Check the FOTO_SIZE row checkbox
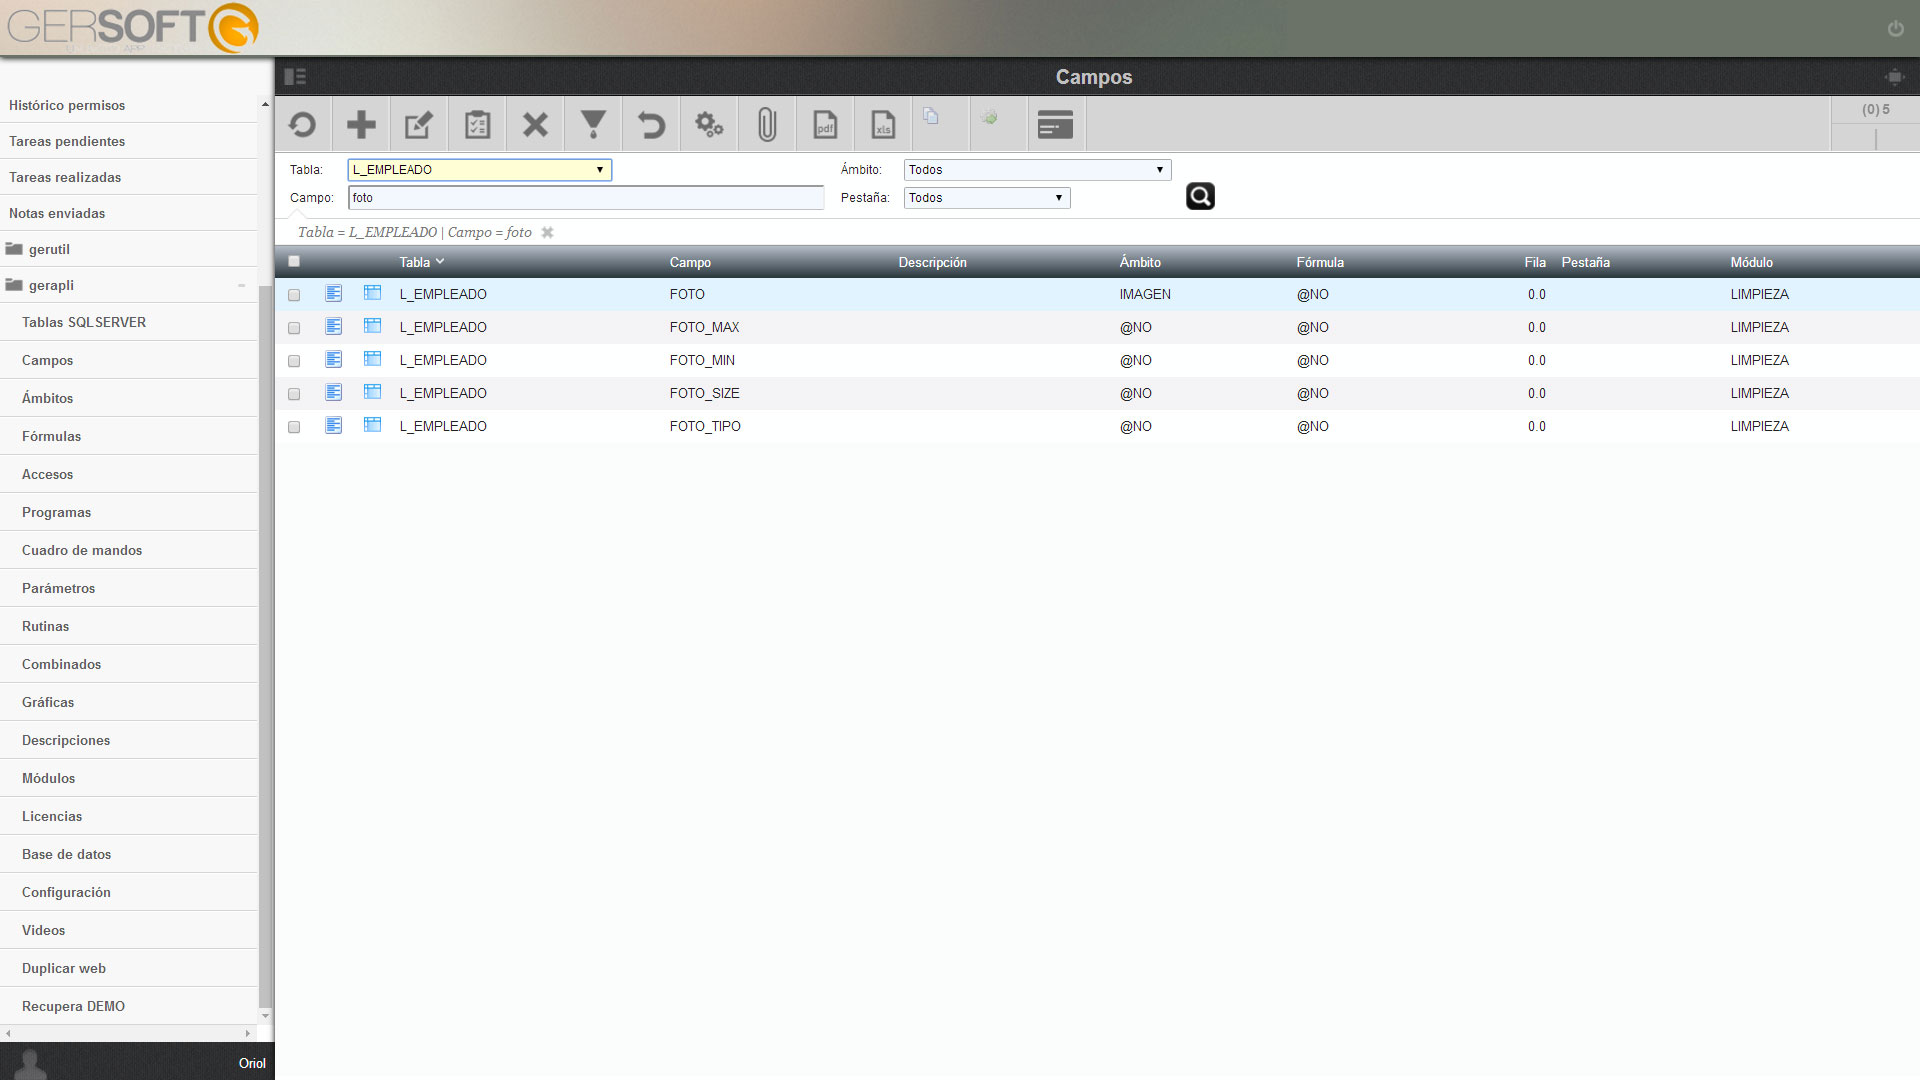1920x1080 pixels. pos(294,394)
